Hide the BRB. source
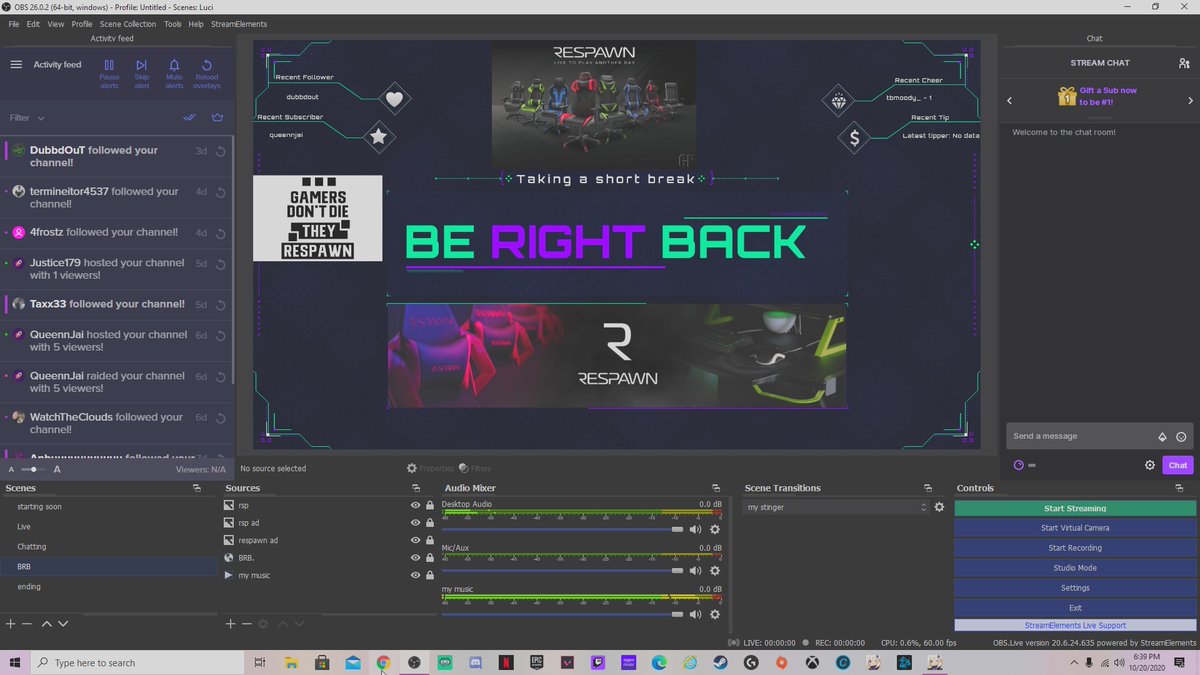1200x675 pixels. (x=416, y=558)
